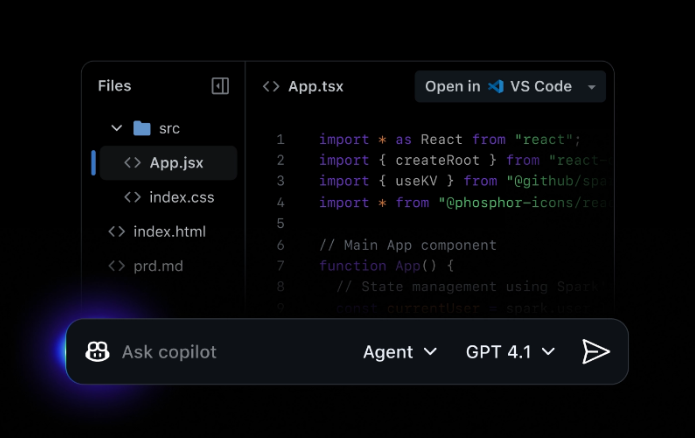
Task: Focus the Ask copilot input field
Action: 169,352
